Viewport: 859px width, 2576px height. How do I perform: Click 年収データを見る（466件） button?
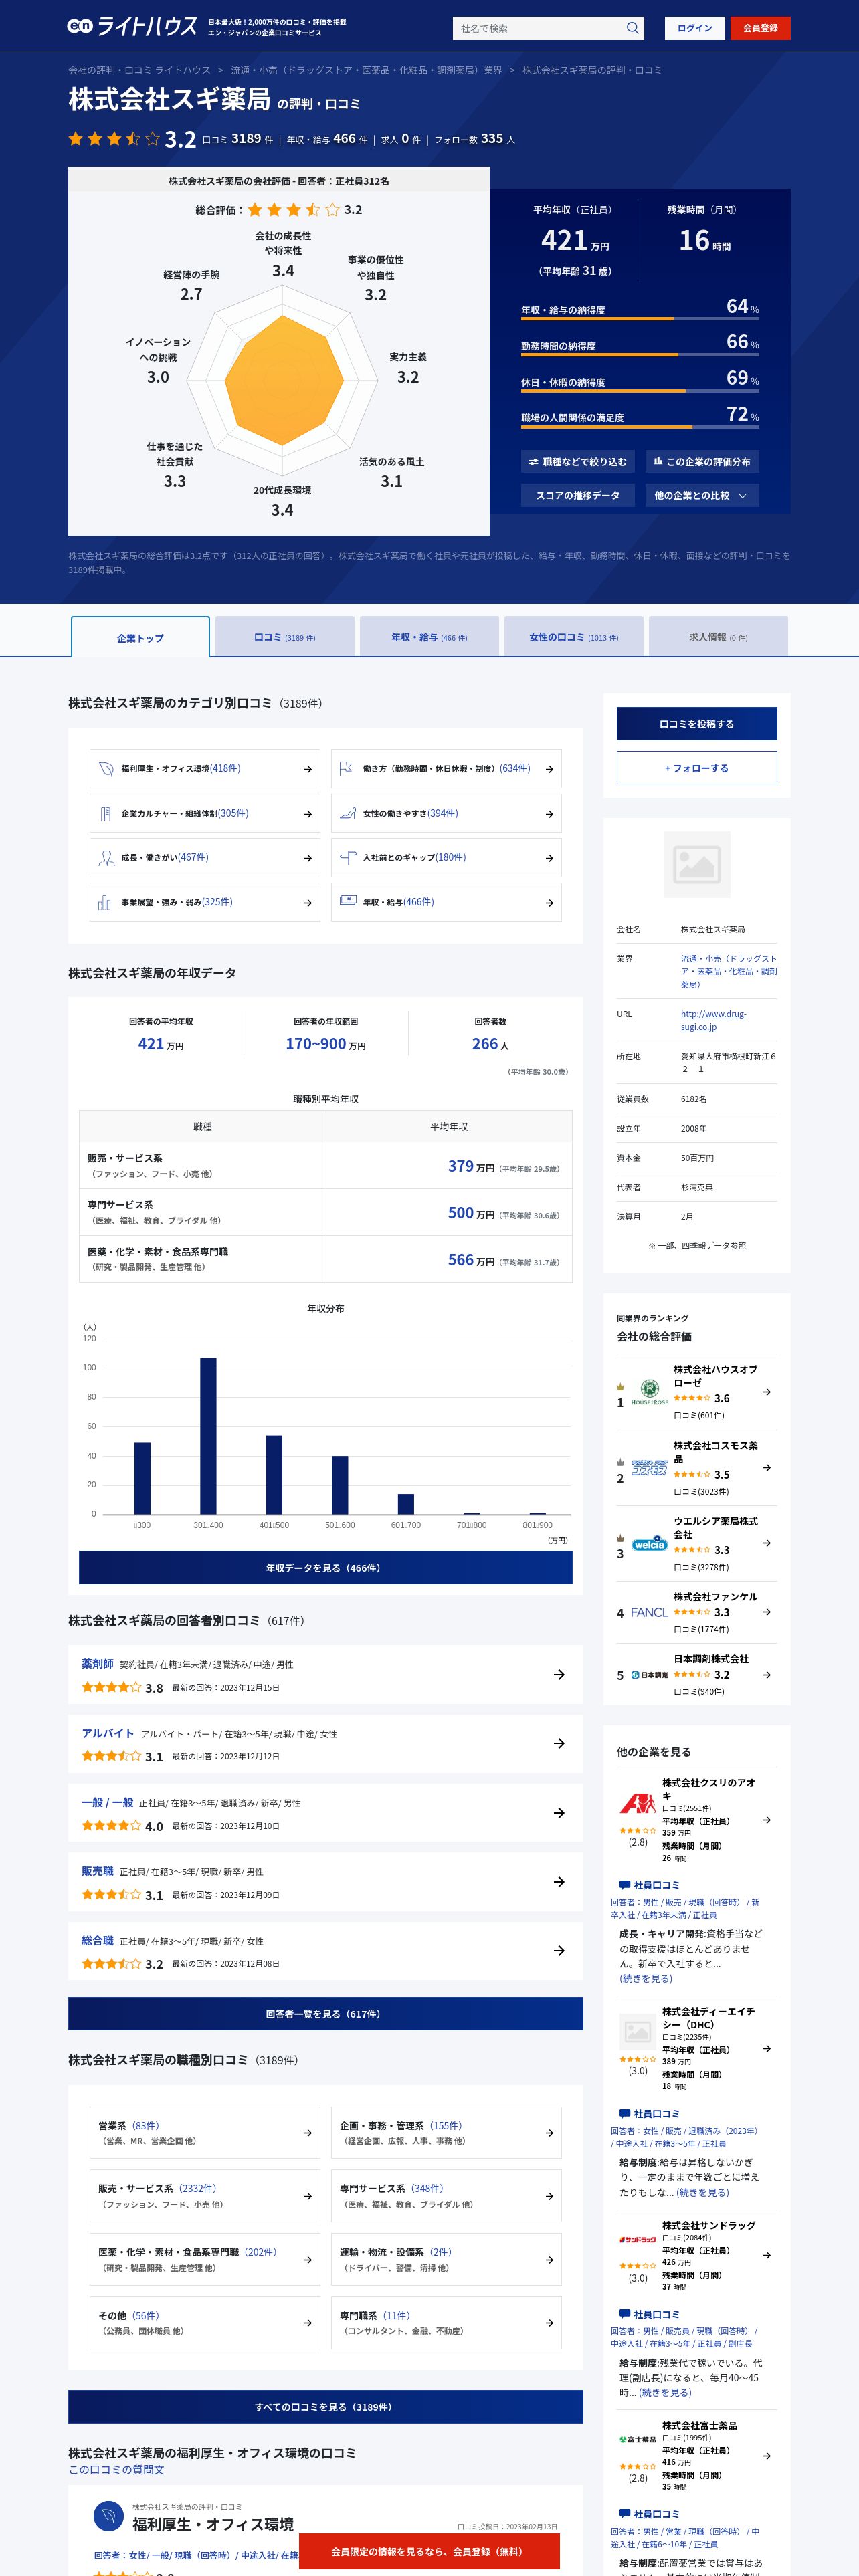click(325, 1568)
